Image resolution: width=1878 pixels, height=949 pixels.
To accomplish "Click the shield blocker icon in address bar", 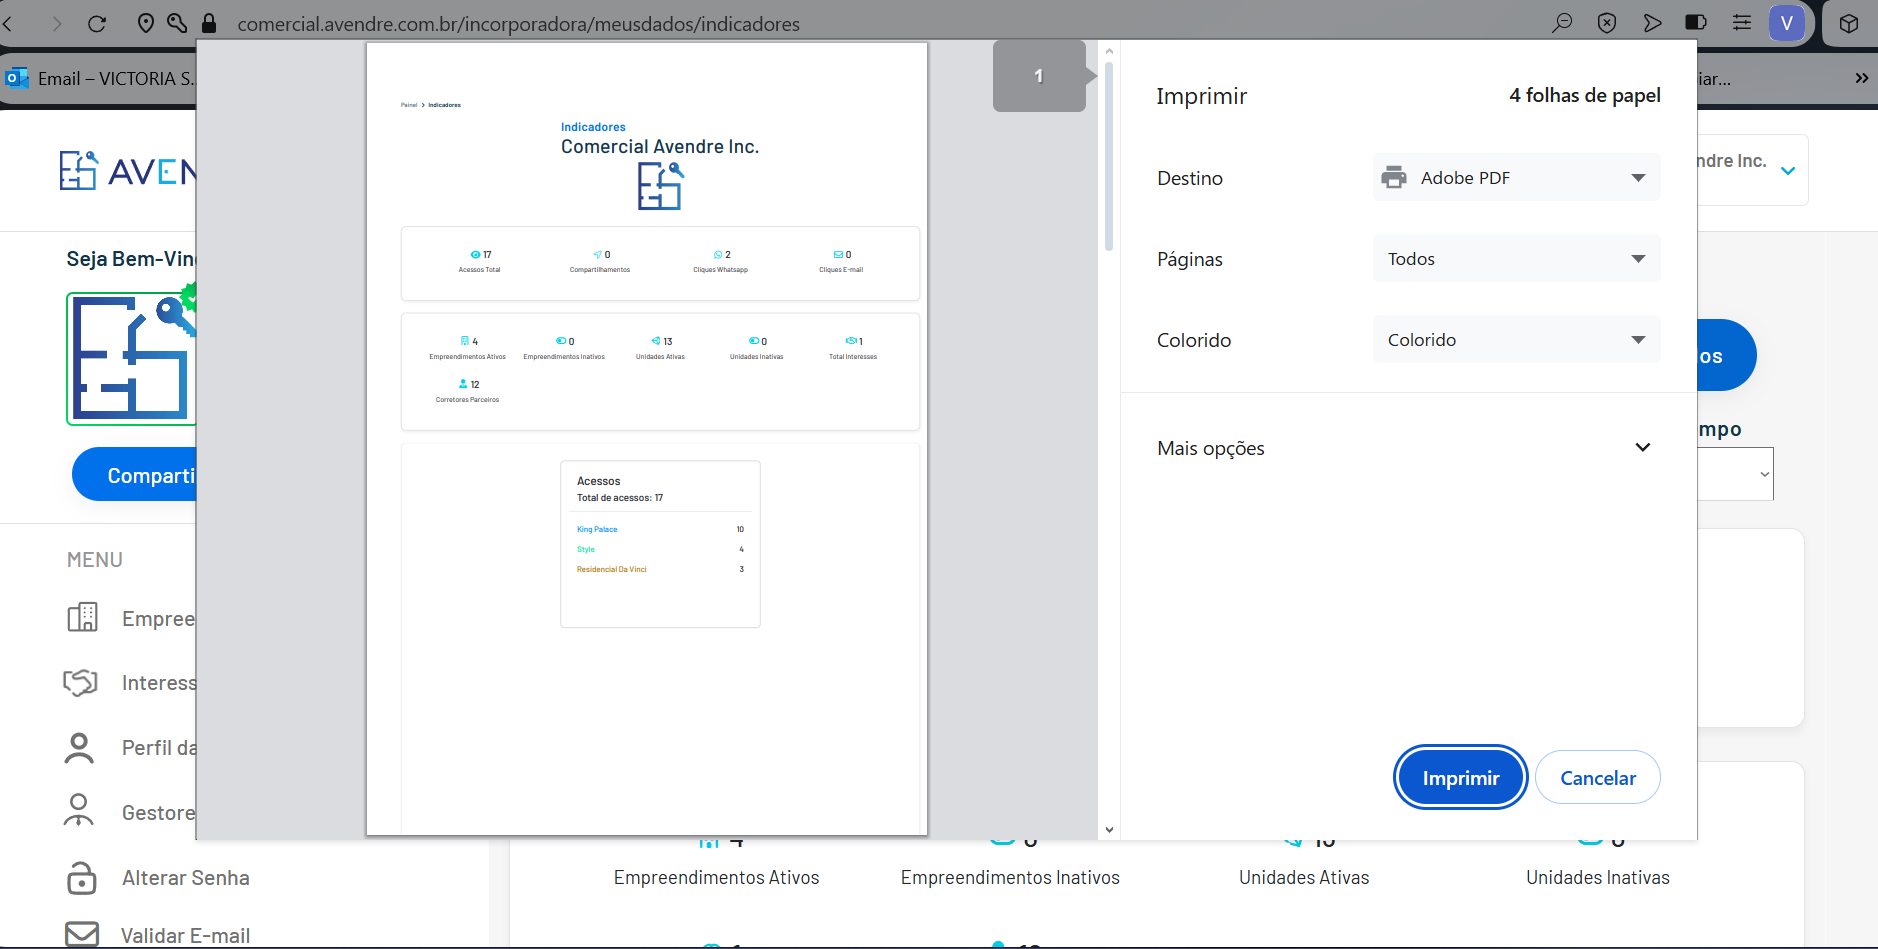I will pos(1607,23).
